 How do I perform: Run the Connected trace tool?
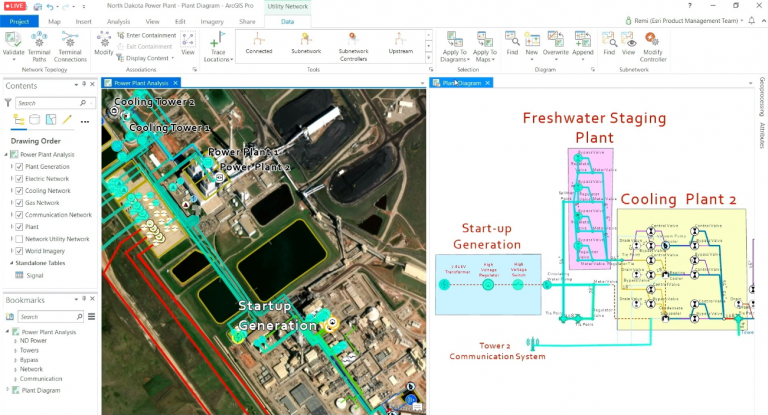pos(258,43)
